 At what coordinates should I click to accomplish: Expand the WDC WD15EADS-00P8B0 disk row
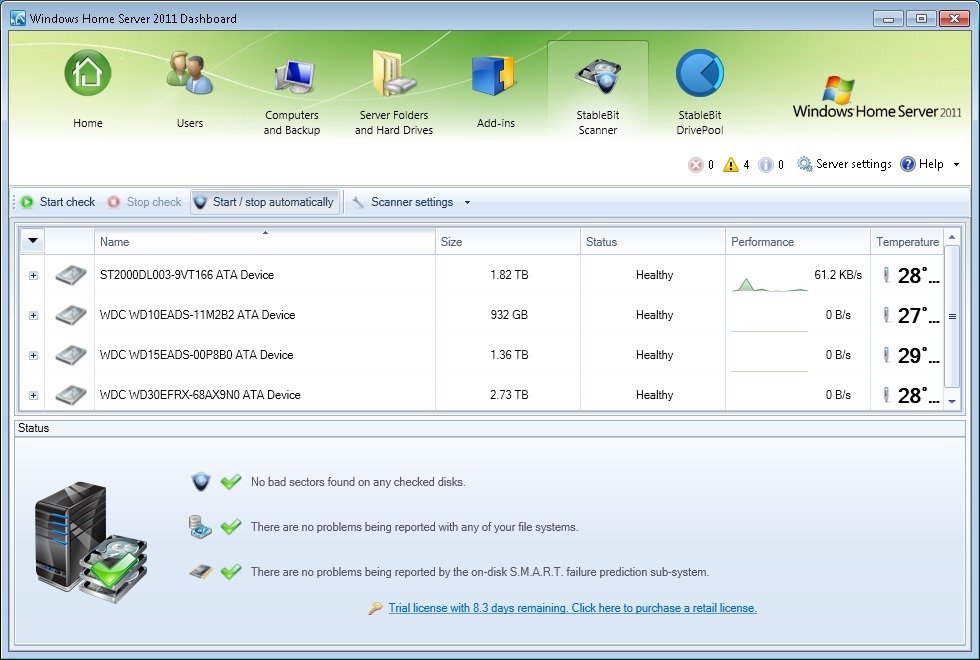tap(33, 356)
